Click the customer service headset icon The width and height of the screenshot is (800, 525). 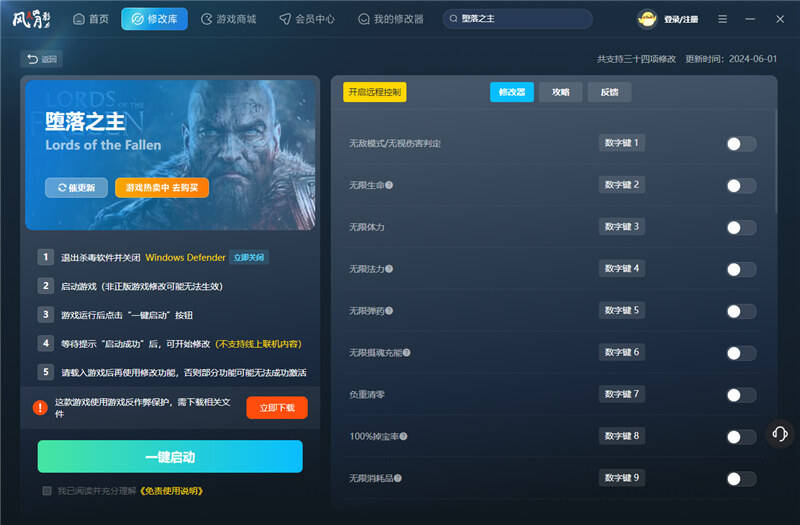tap(780, 434)
